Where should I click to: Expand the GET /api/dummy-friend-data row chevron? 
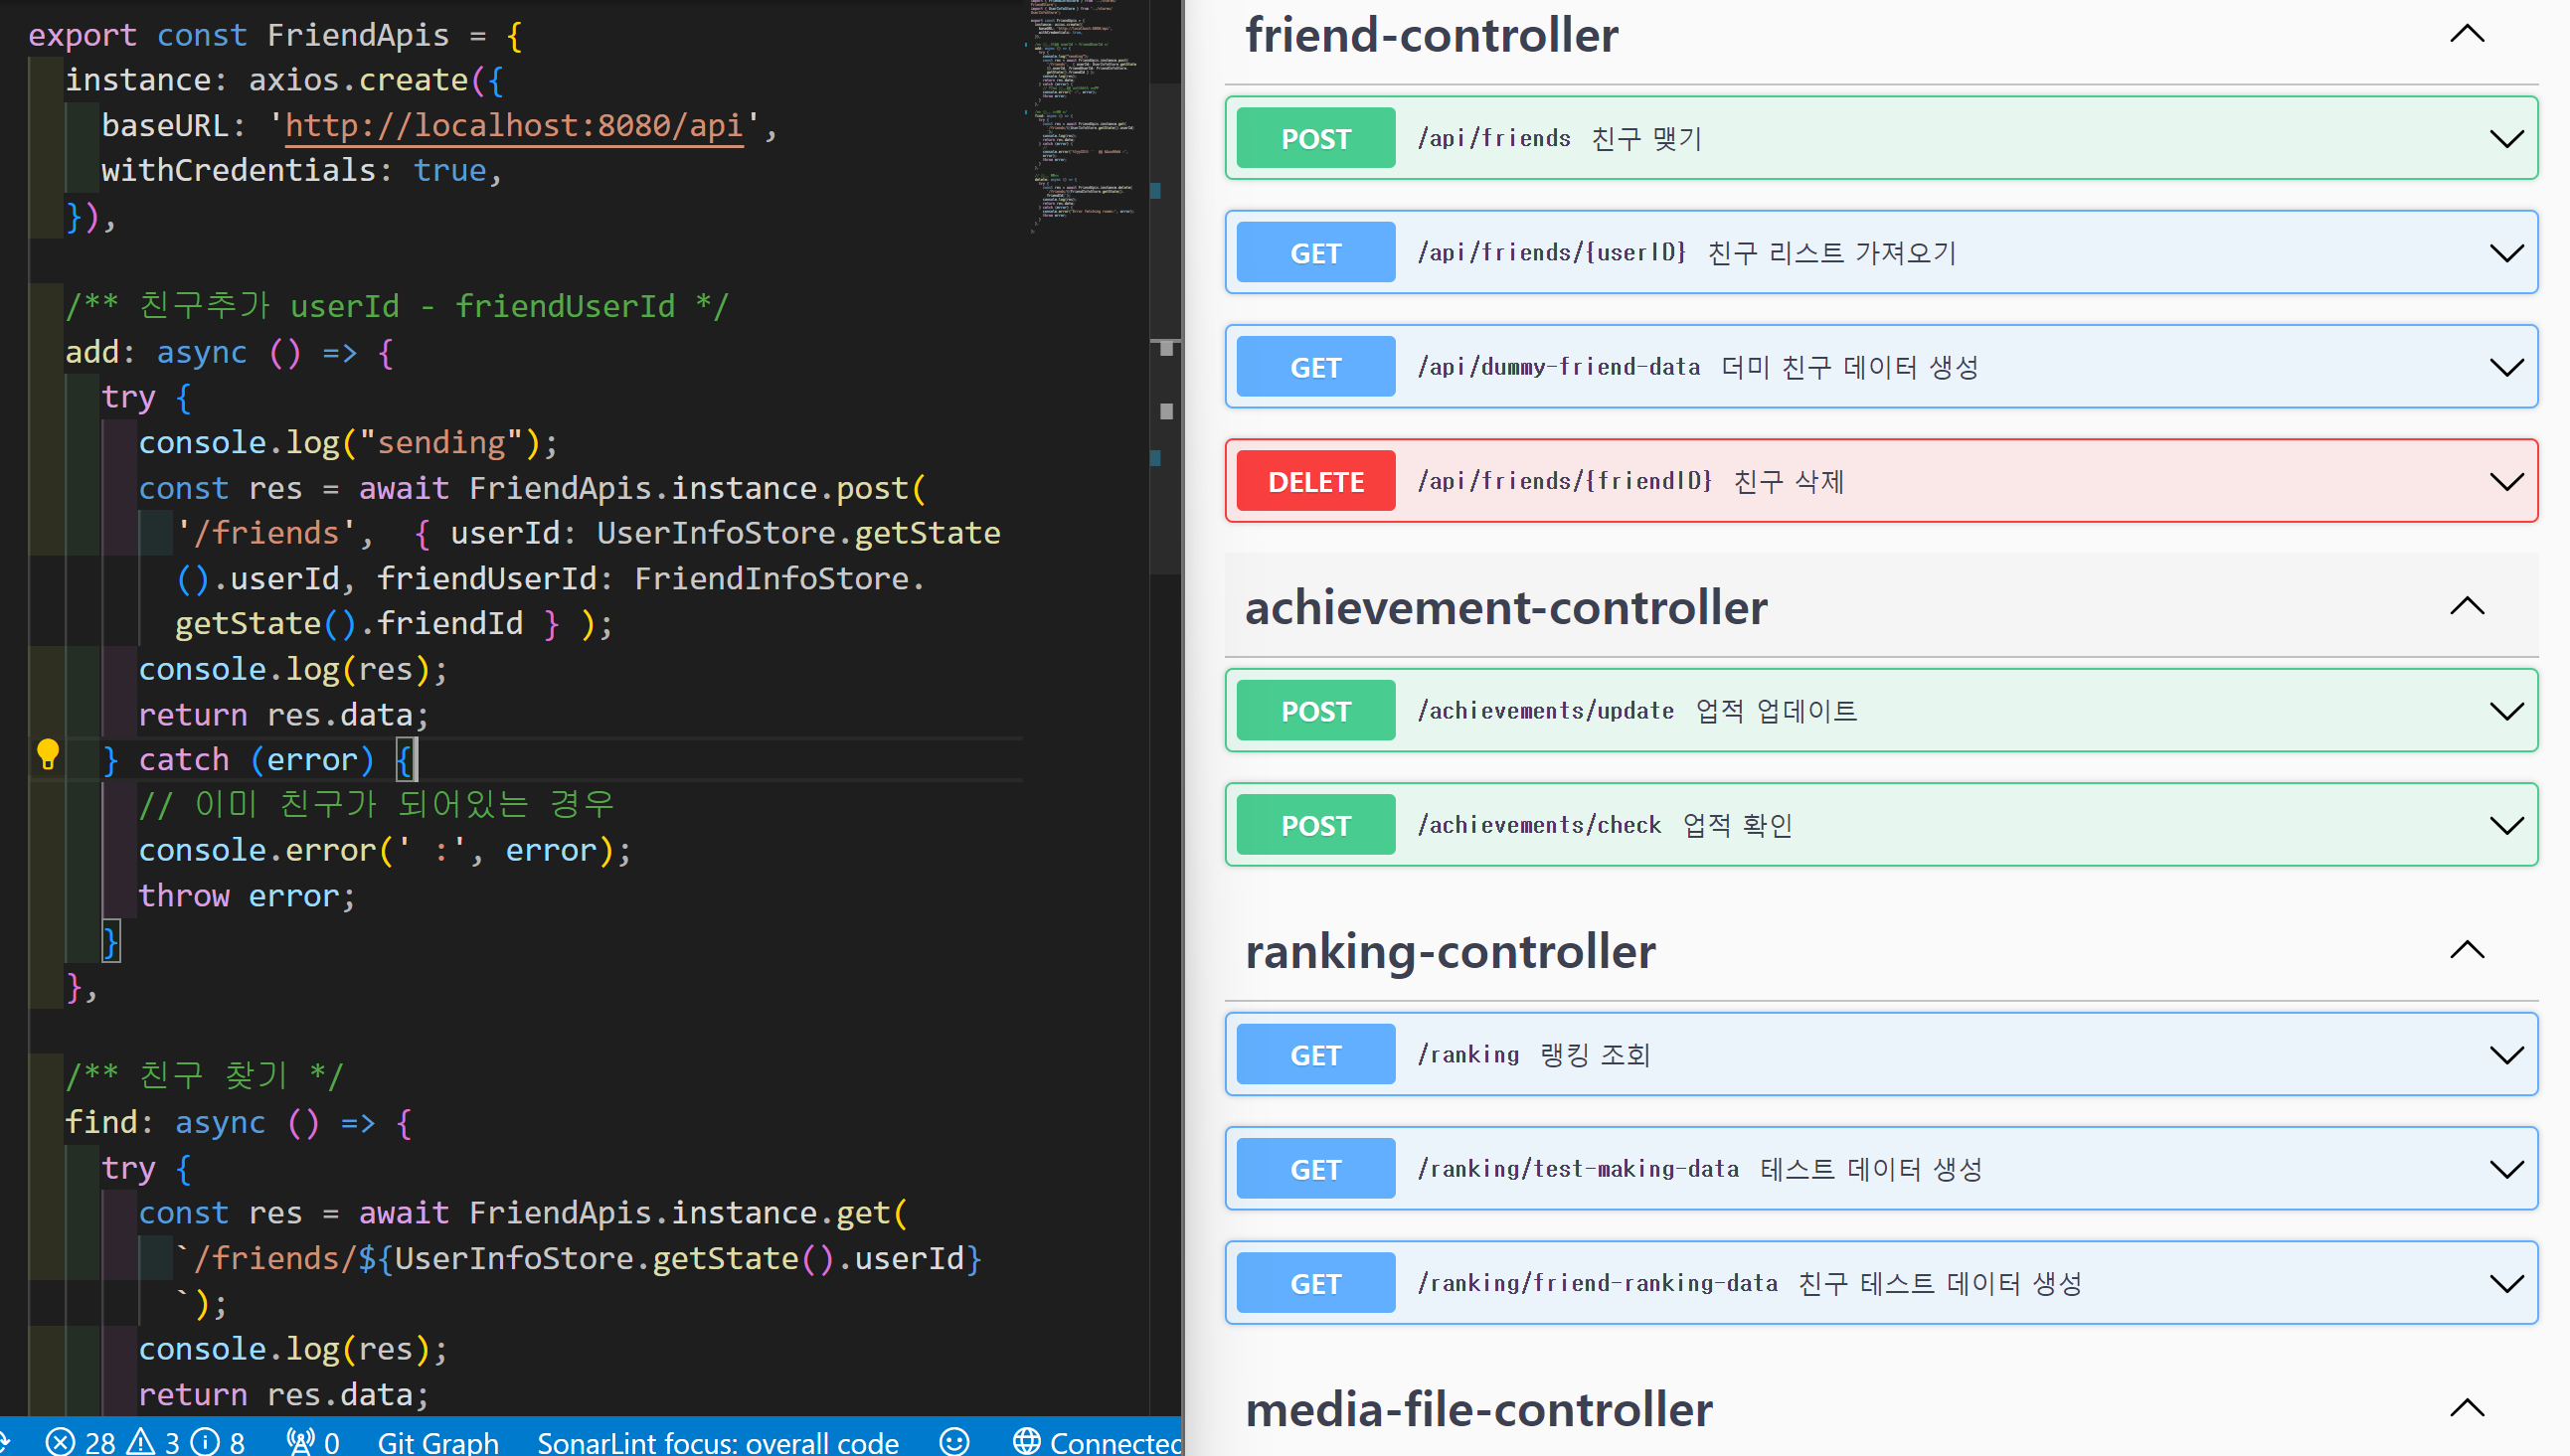coord(2506,367)
